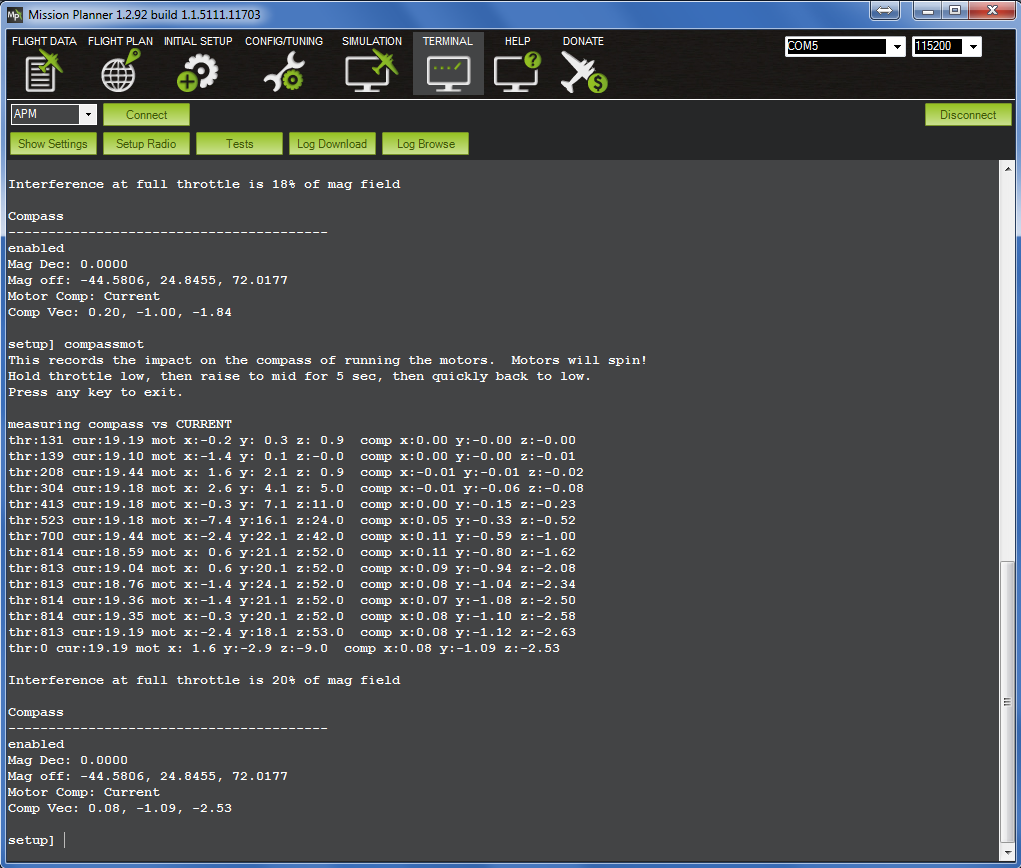Open the Initial Setup gear icon
This screenshot has width=1021, height=868.
pos(197,72)
